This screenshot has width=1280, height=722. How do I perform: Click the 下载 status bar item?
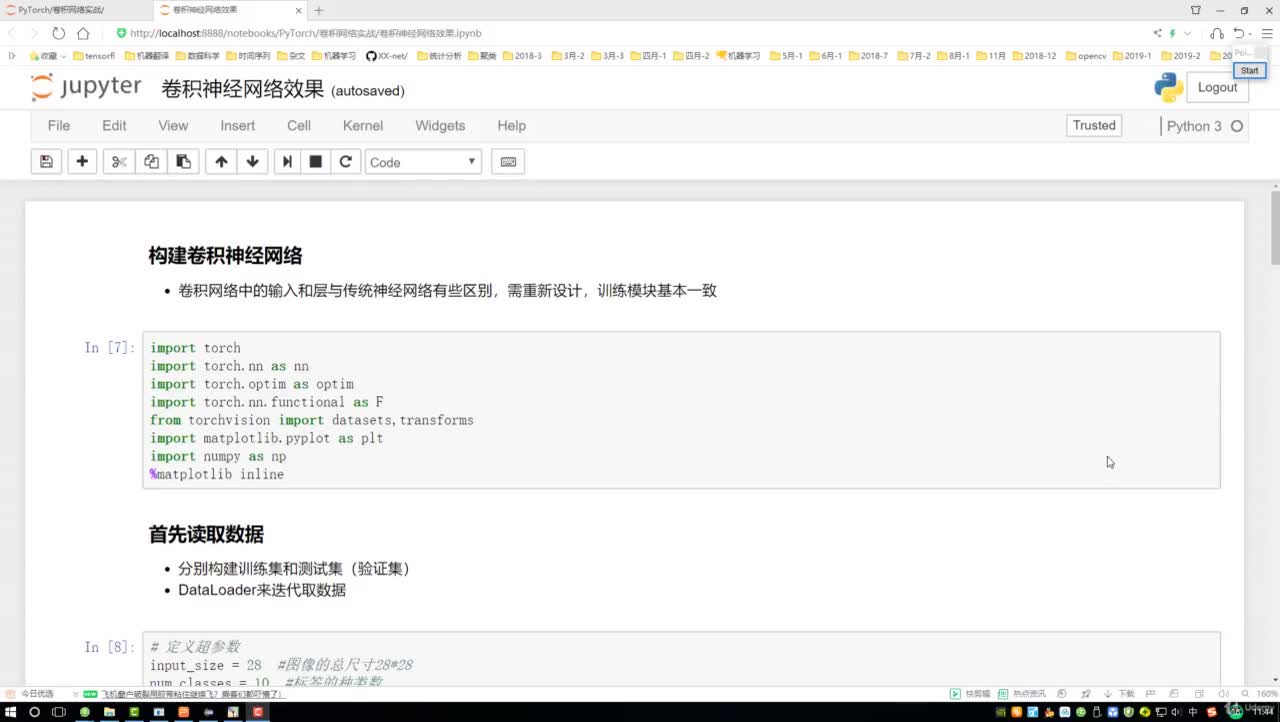1121,693
